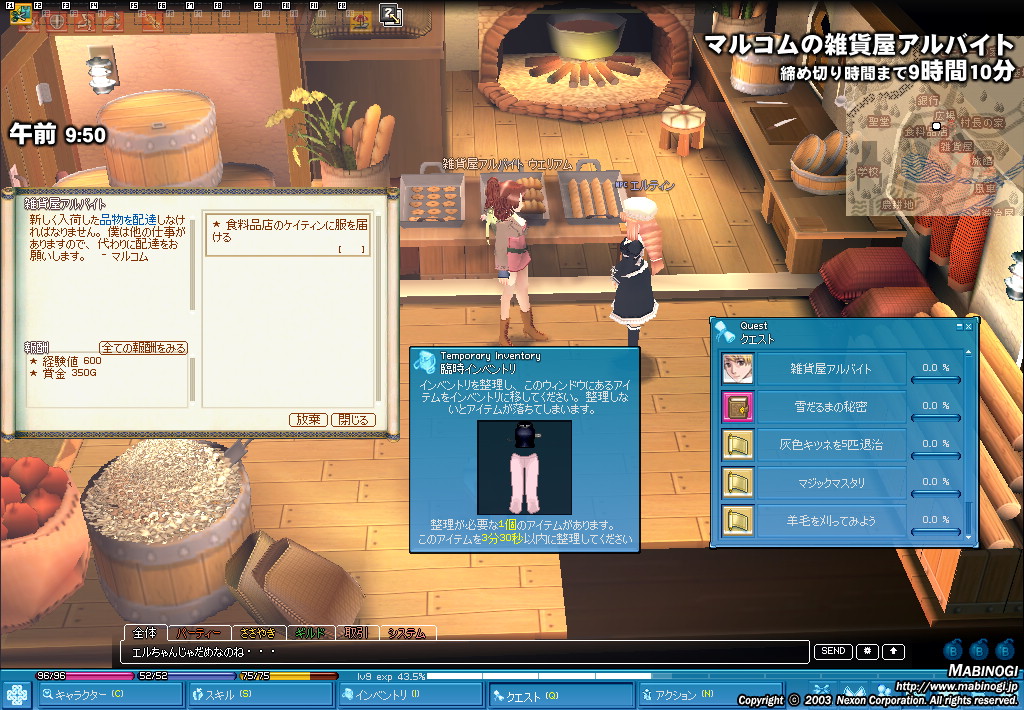The image size is (1024, 710).
Task: Send the chat message with SEND
Action: 833,651
